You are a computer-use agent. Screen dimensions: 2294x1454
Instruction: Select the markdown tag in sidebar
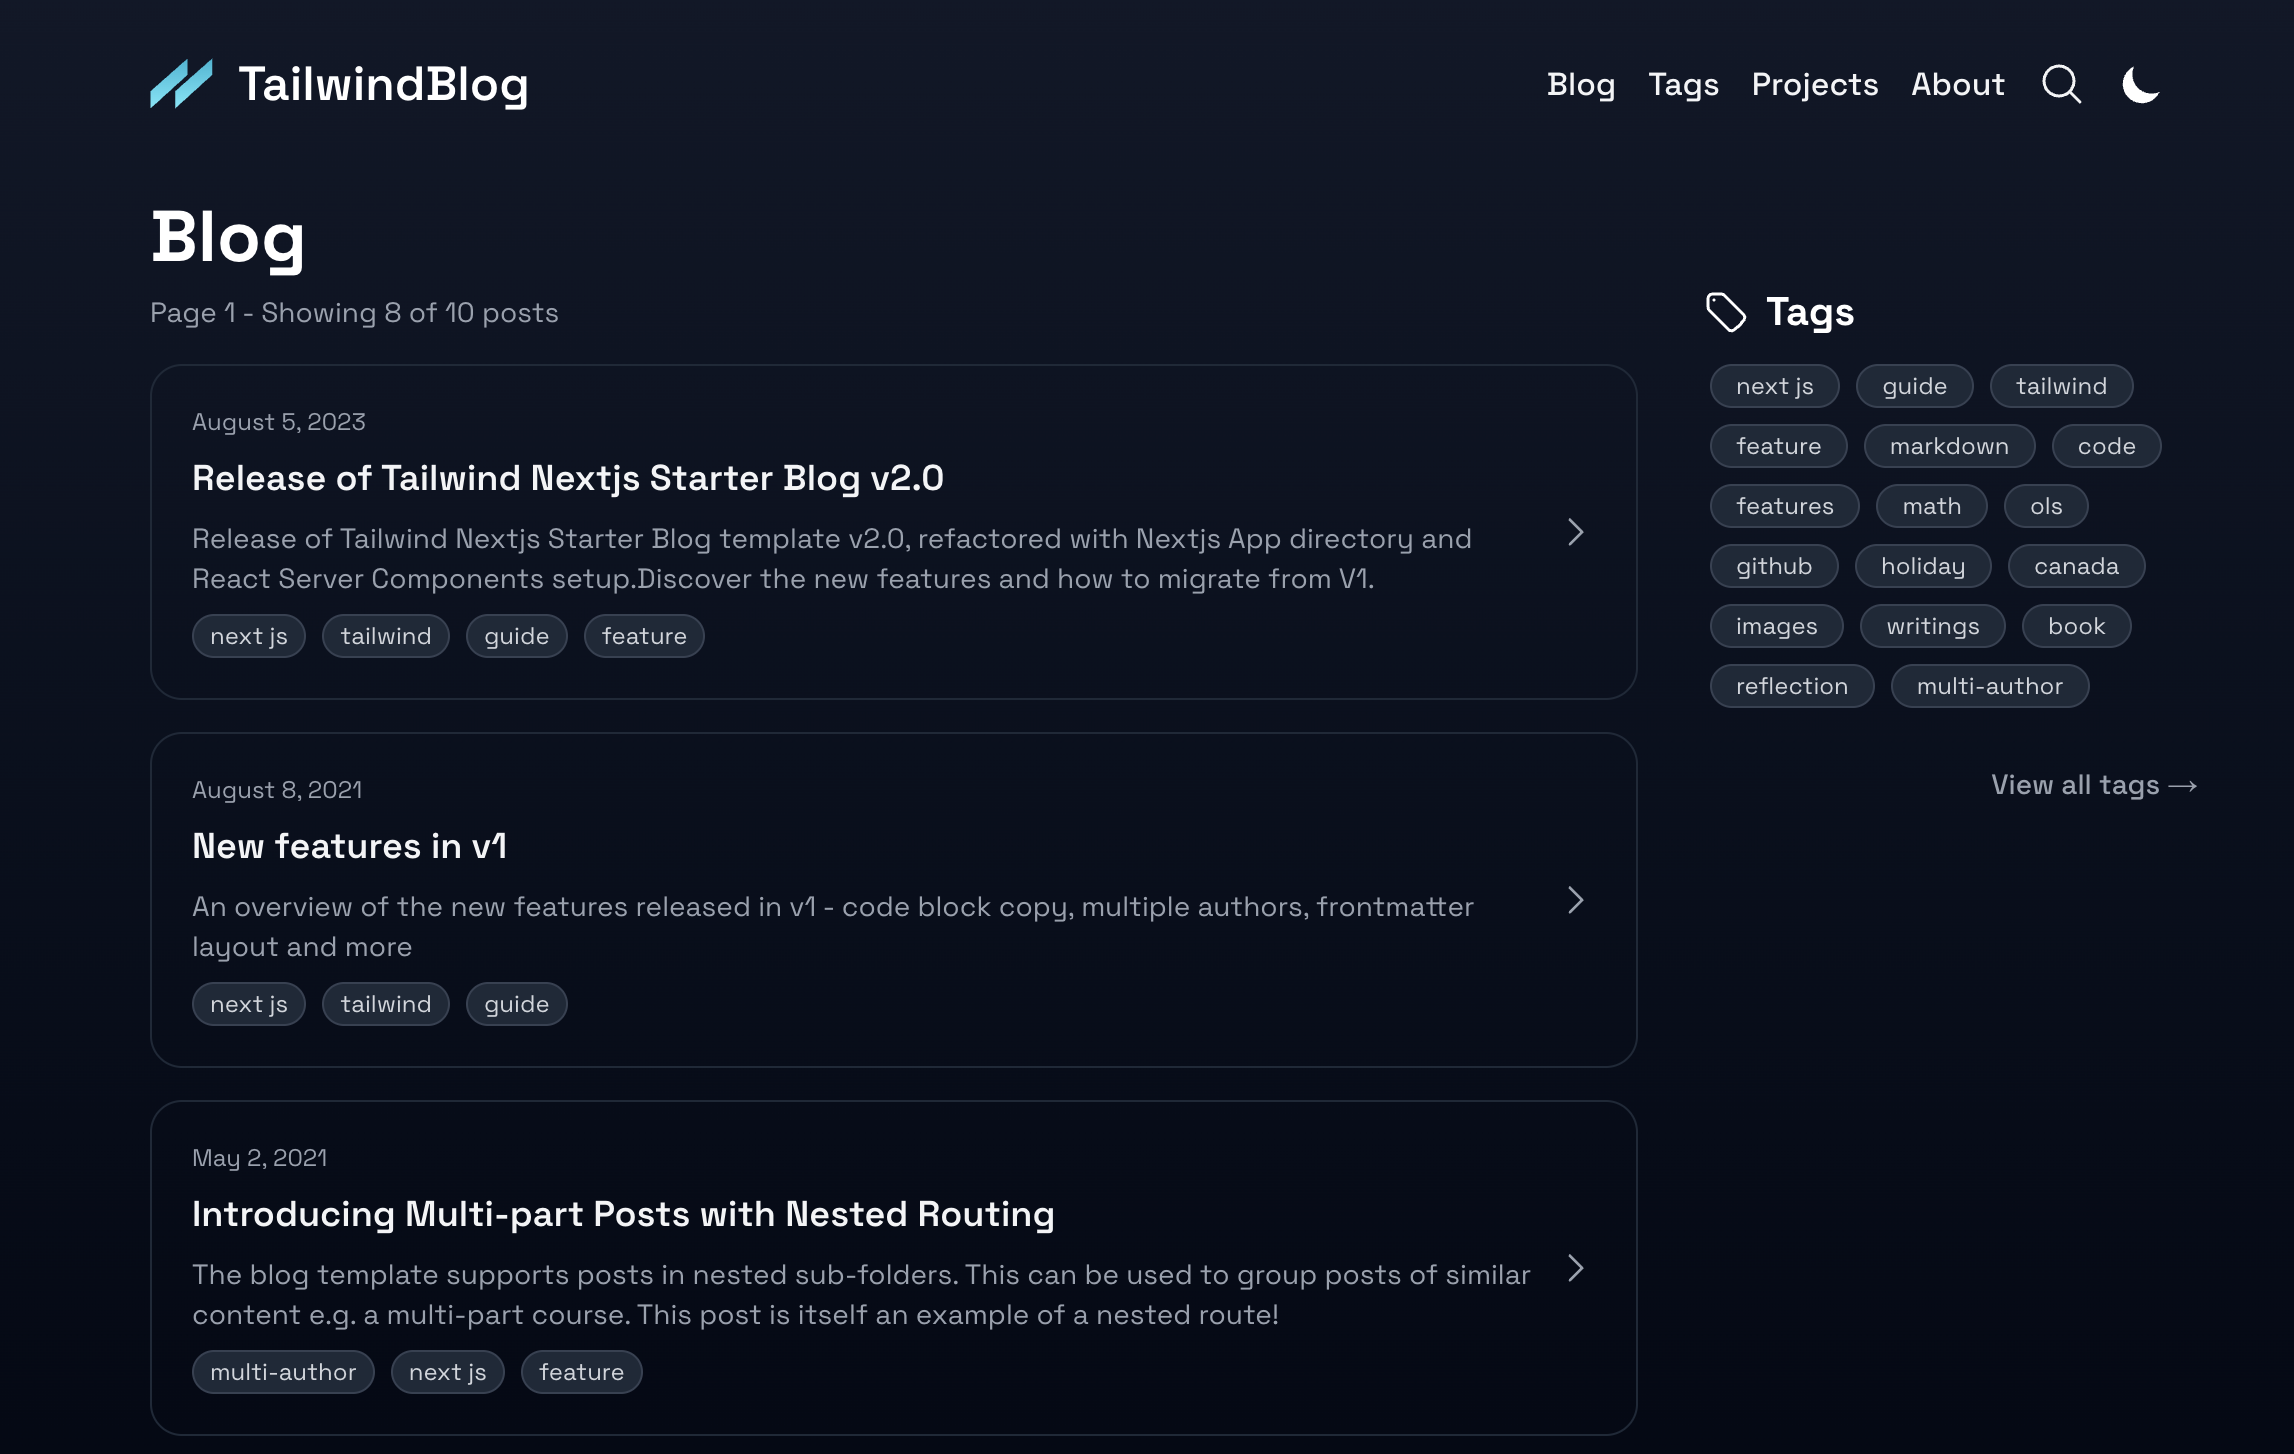(x=1948, y=446)
